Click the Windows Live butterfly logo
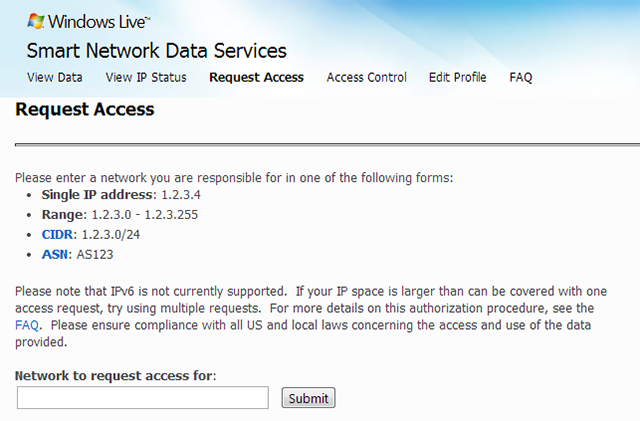Viewport: 640px width, 421px height. click(x=36, y=20)
